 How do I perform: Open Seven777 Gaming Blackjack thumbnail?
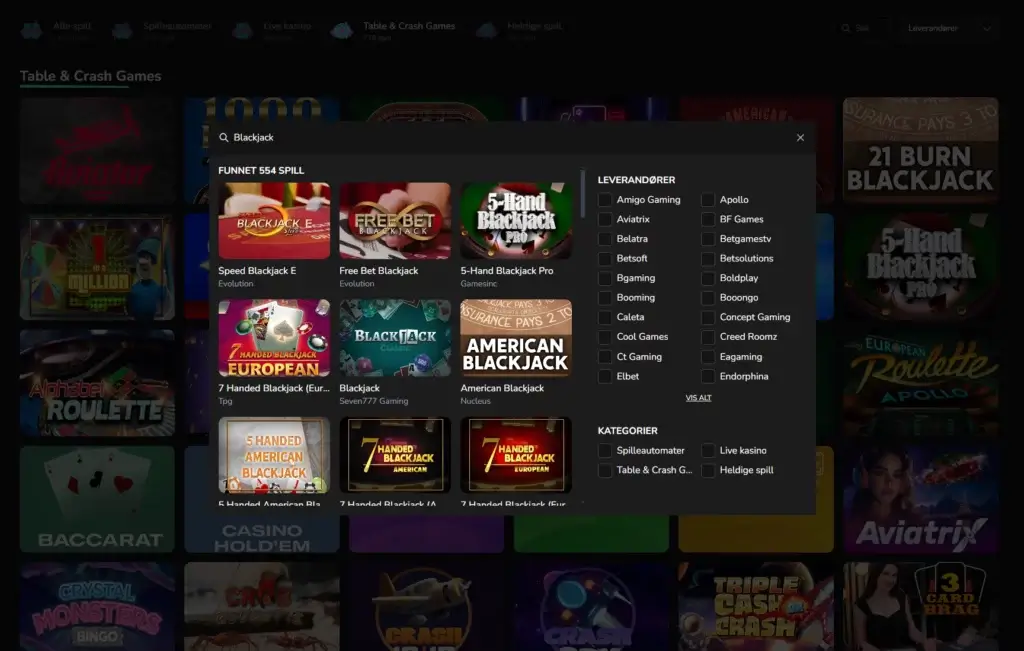[395, 338]
